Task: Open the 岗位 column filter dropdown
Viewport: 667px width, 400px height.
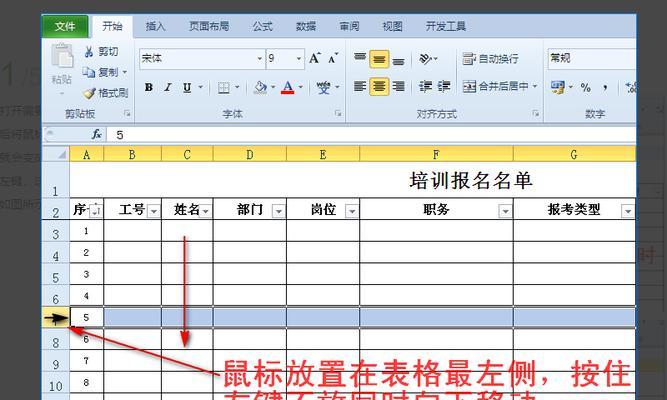Action: (x=352, y=211)
